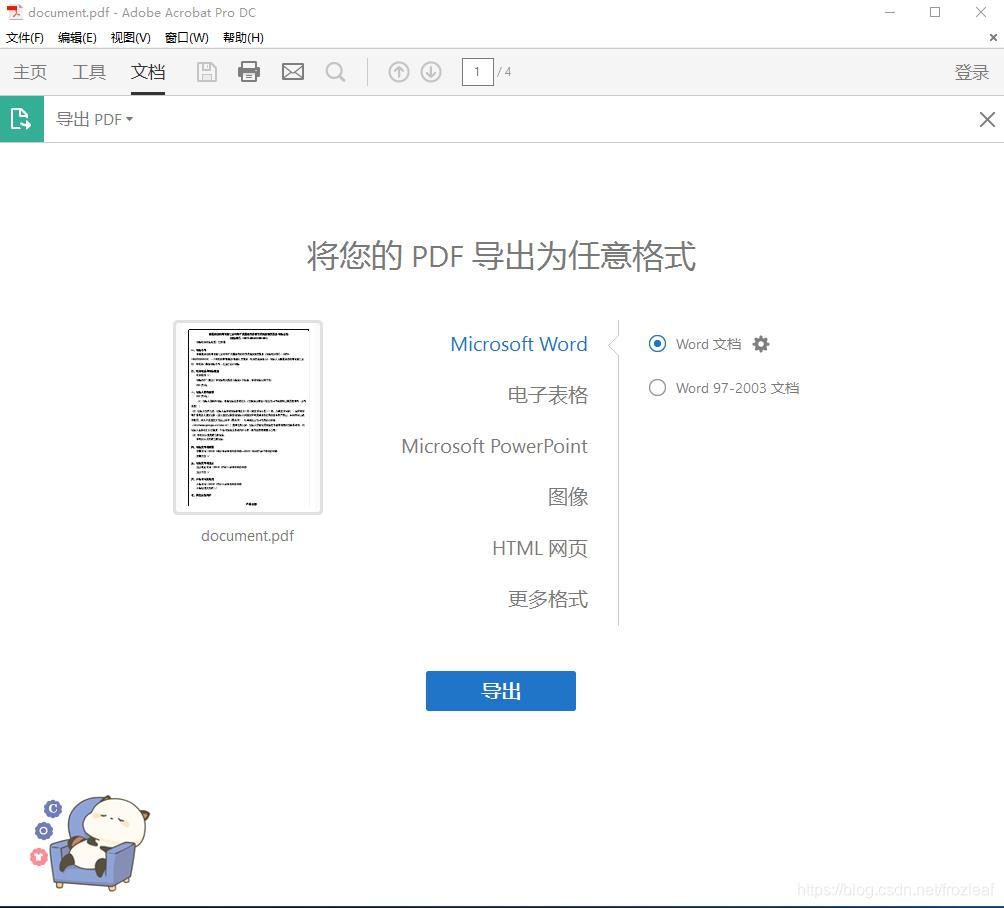Open the Find text magnifier icon

(x=336, y=72)
